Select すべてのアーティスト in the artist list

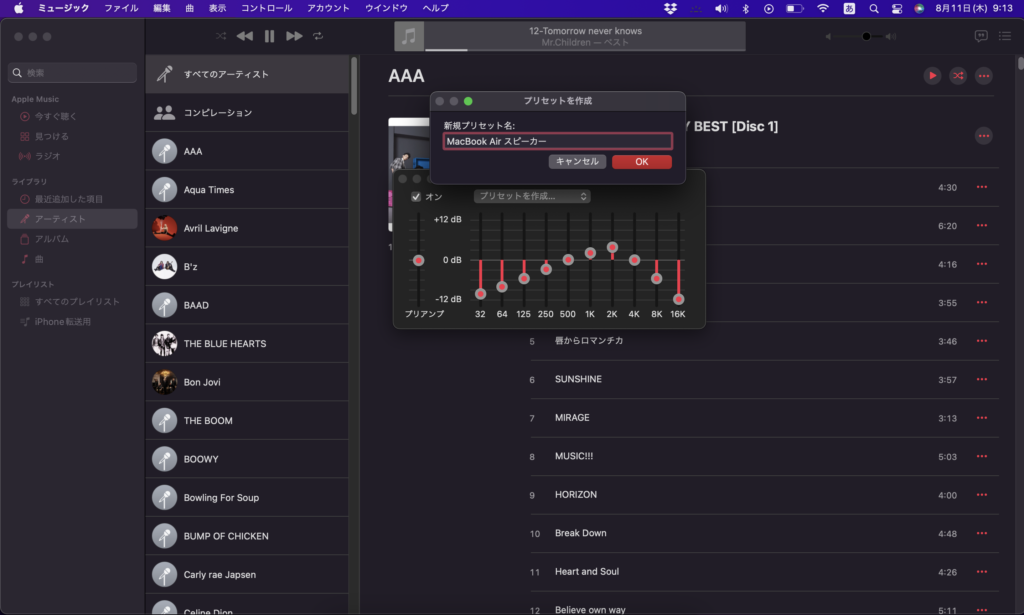click(247, 74)
